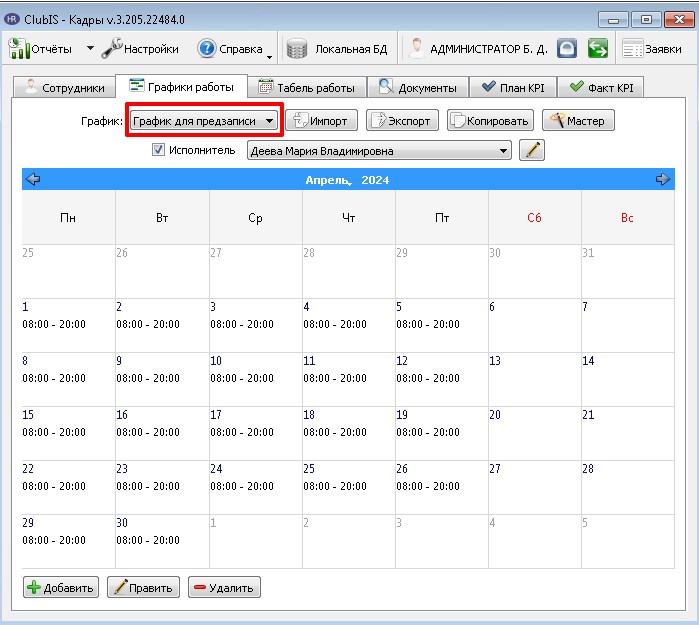Click the Добавить button
Screen dimensions: 699x625
[61, 588]
